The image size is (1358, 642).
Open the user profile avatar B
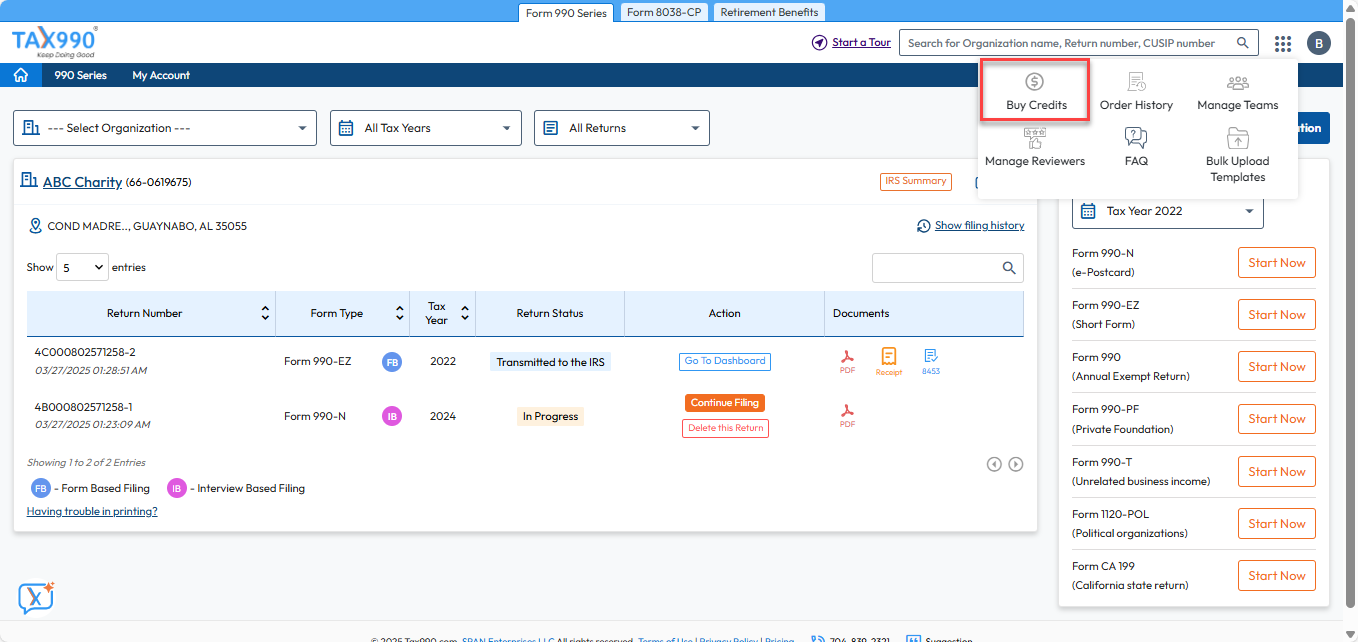1319,43
